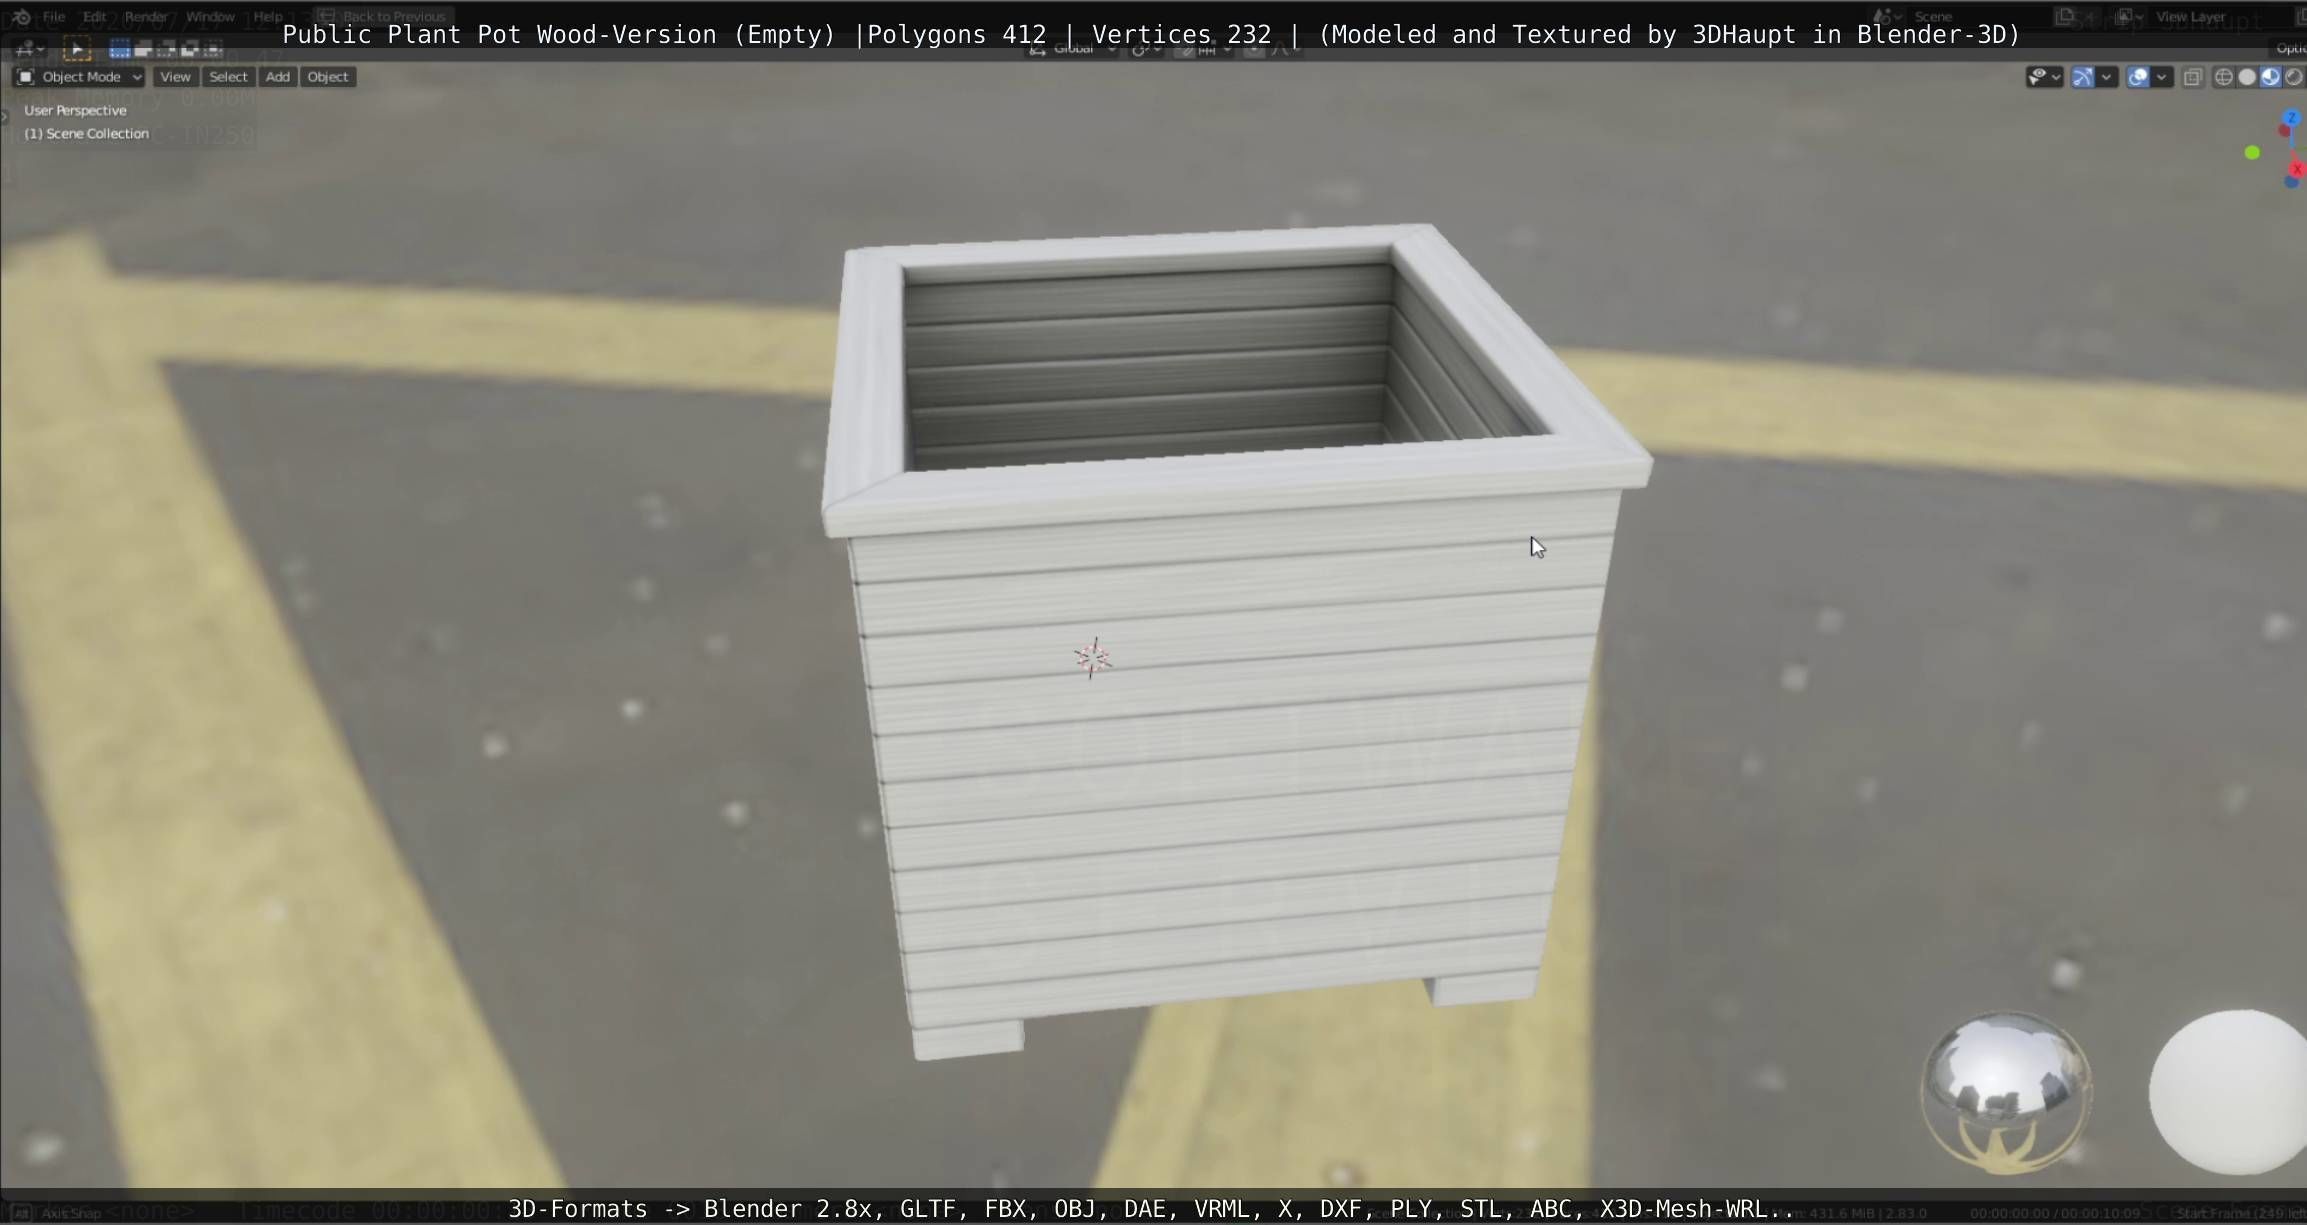
Task: Switch to wireframe viewport shading
Action: point(2223,77)
